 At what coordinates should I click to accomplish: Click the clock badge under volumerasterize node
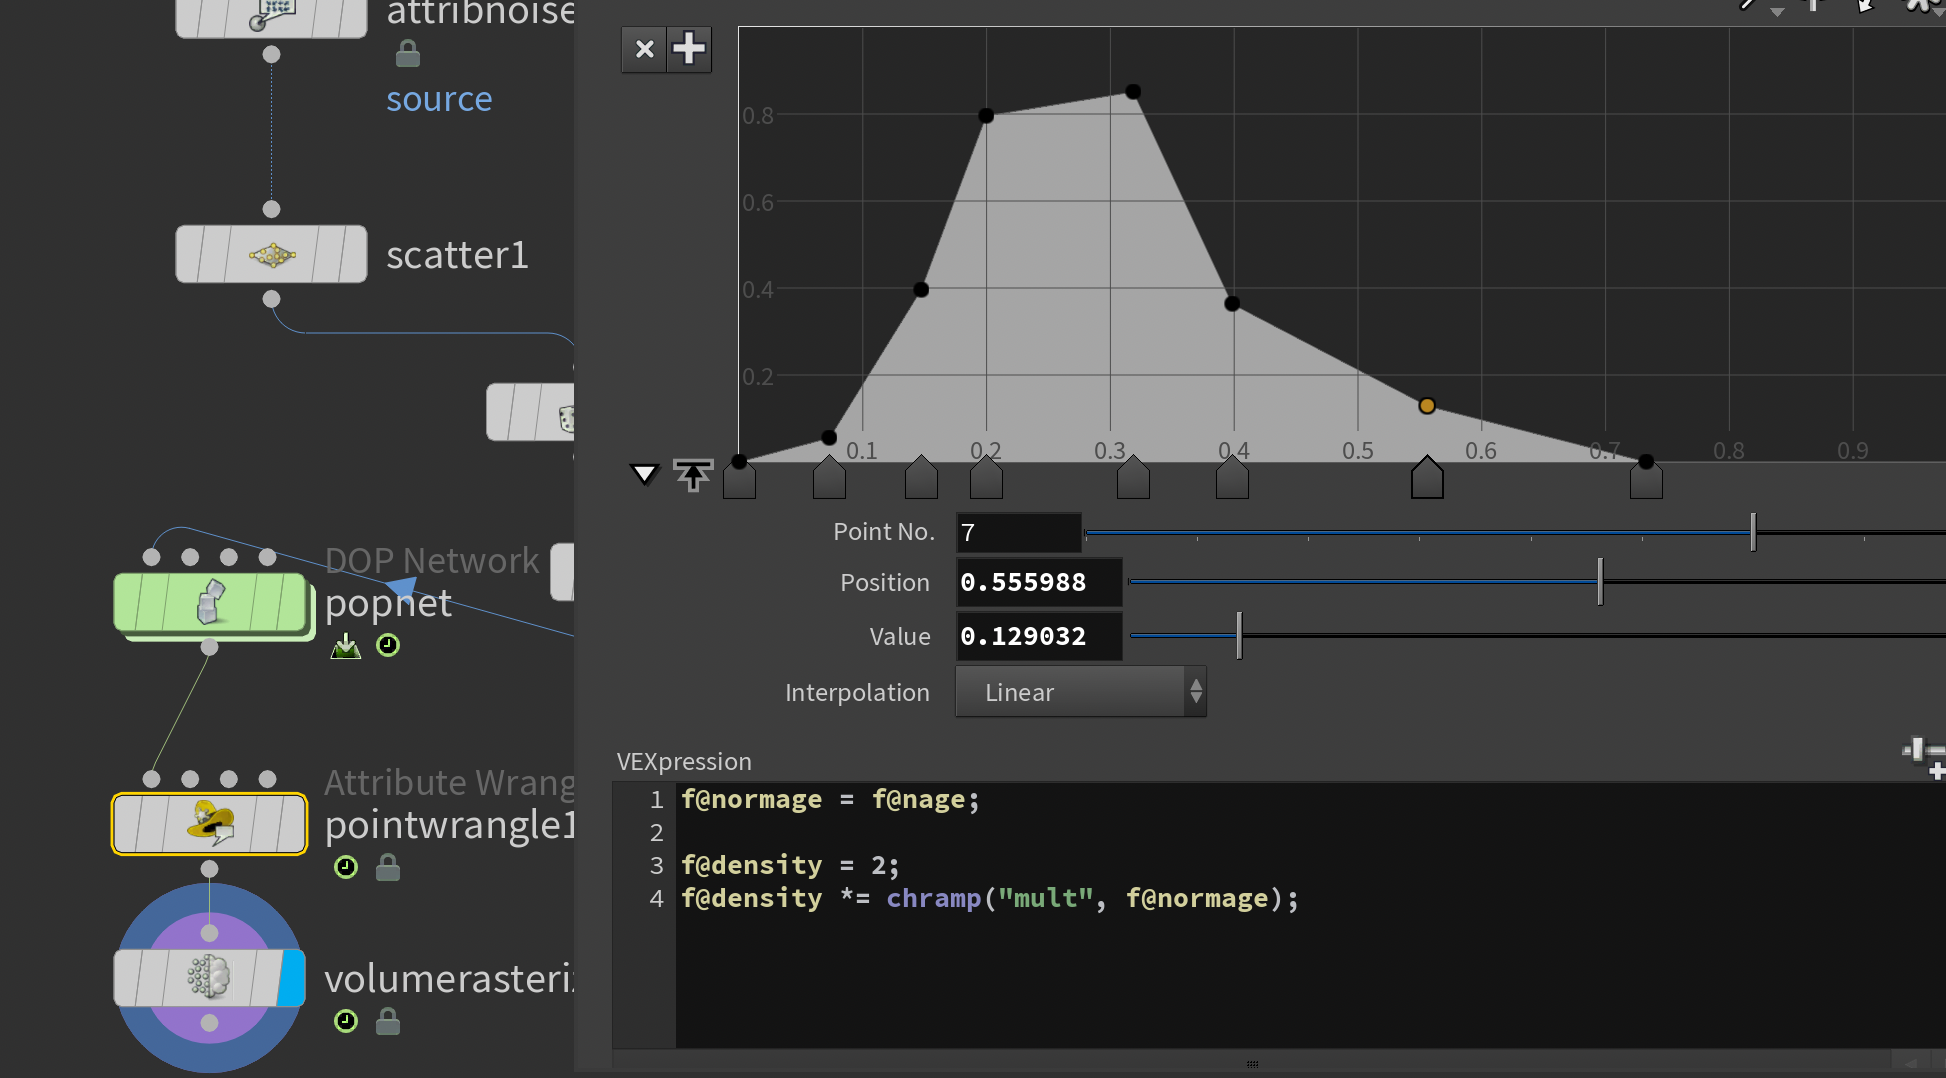click(x=346, y=1021)
